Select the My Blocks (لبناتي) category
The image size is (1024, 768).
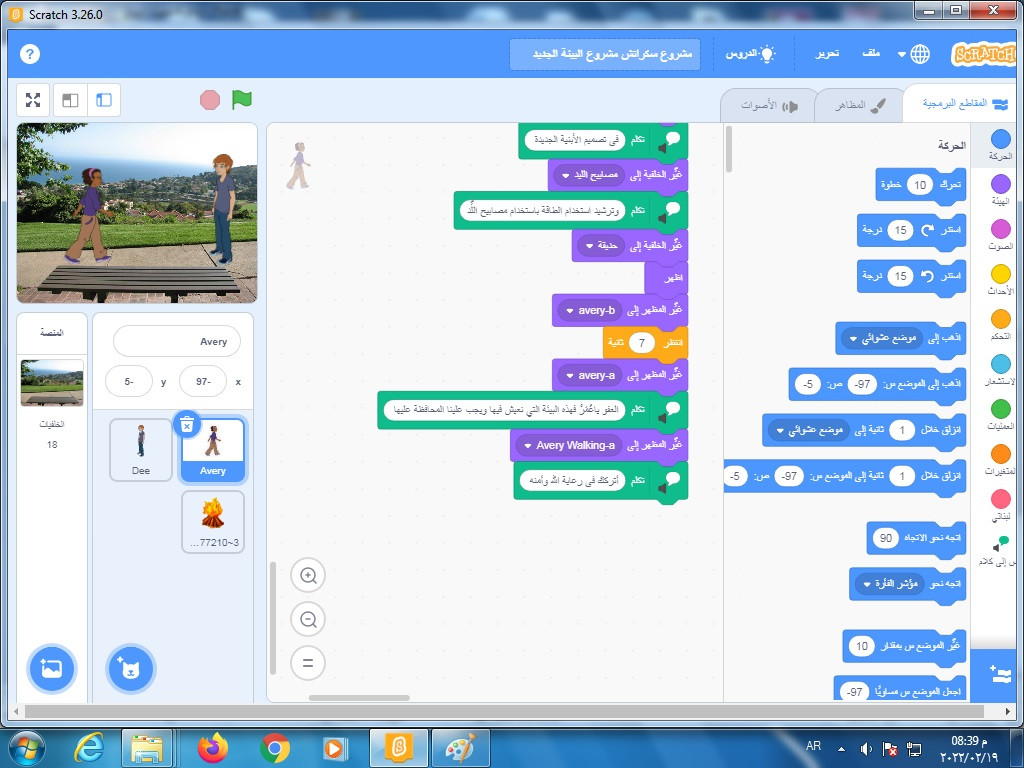point(1000,505)
